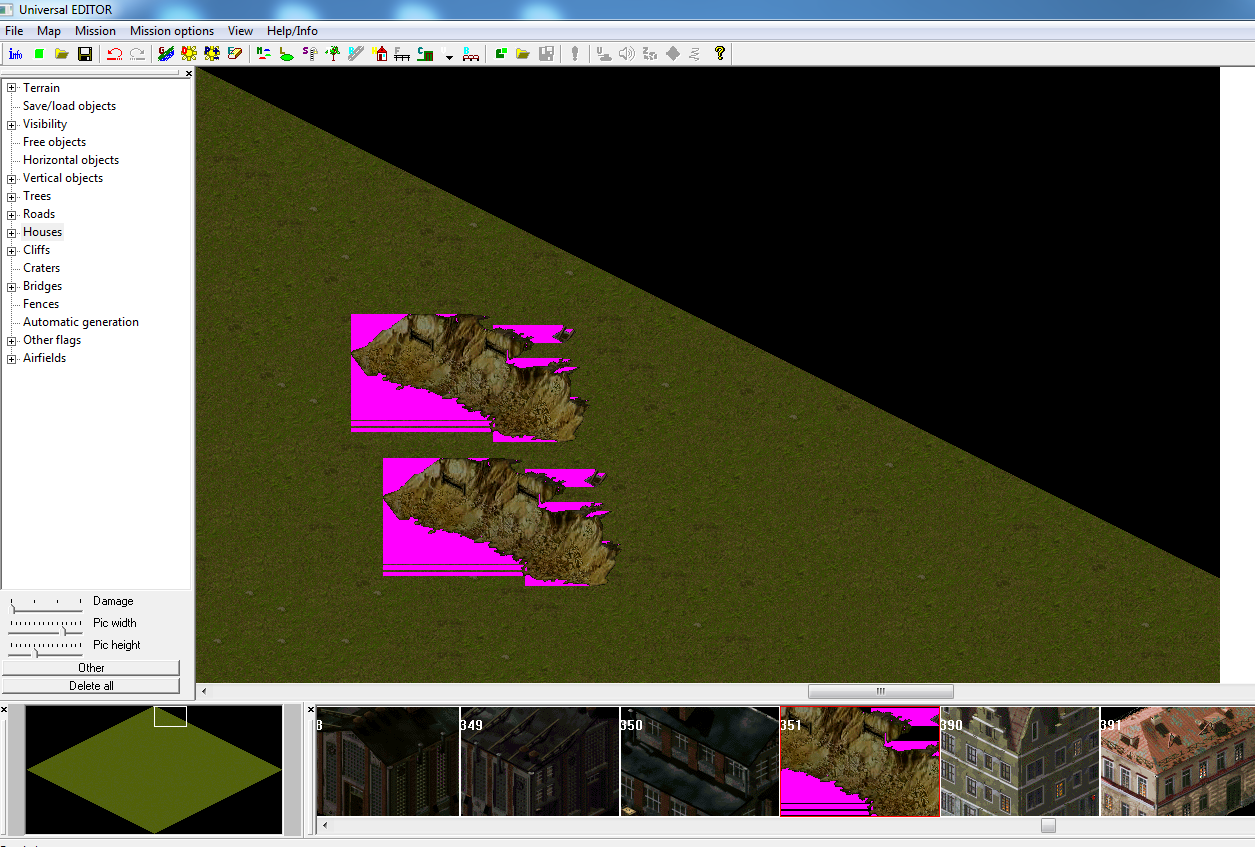
Task: Expand the Houses tree node
Action: click(x=12, y=232)
